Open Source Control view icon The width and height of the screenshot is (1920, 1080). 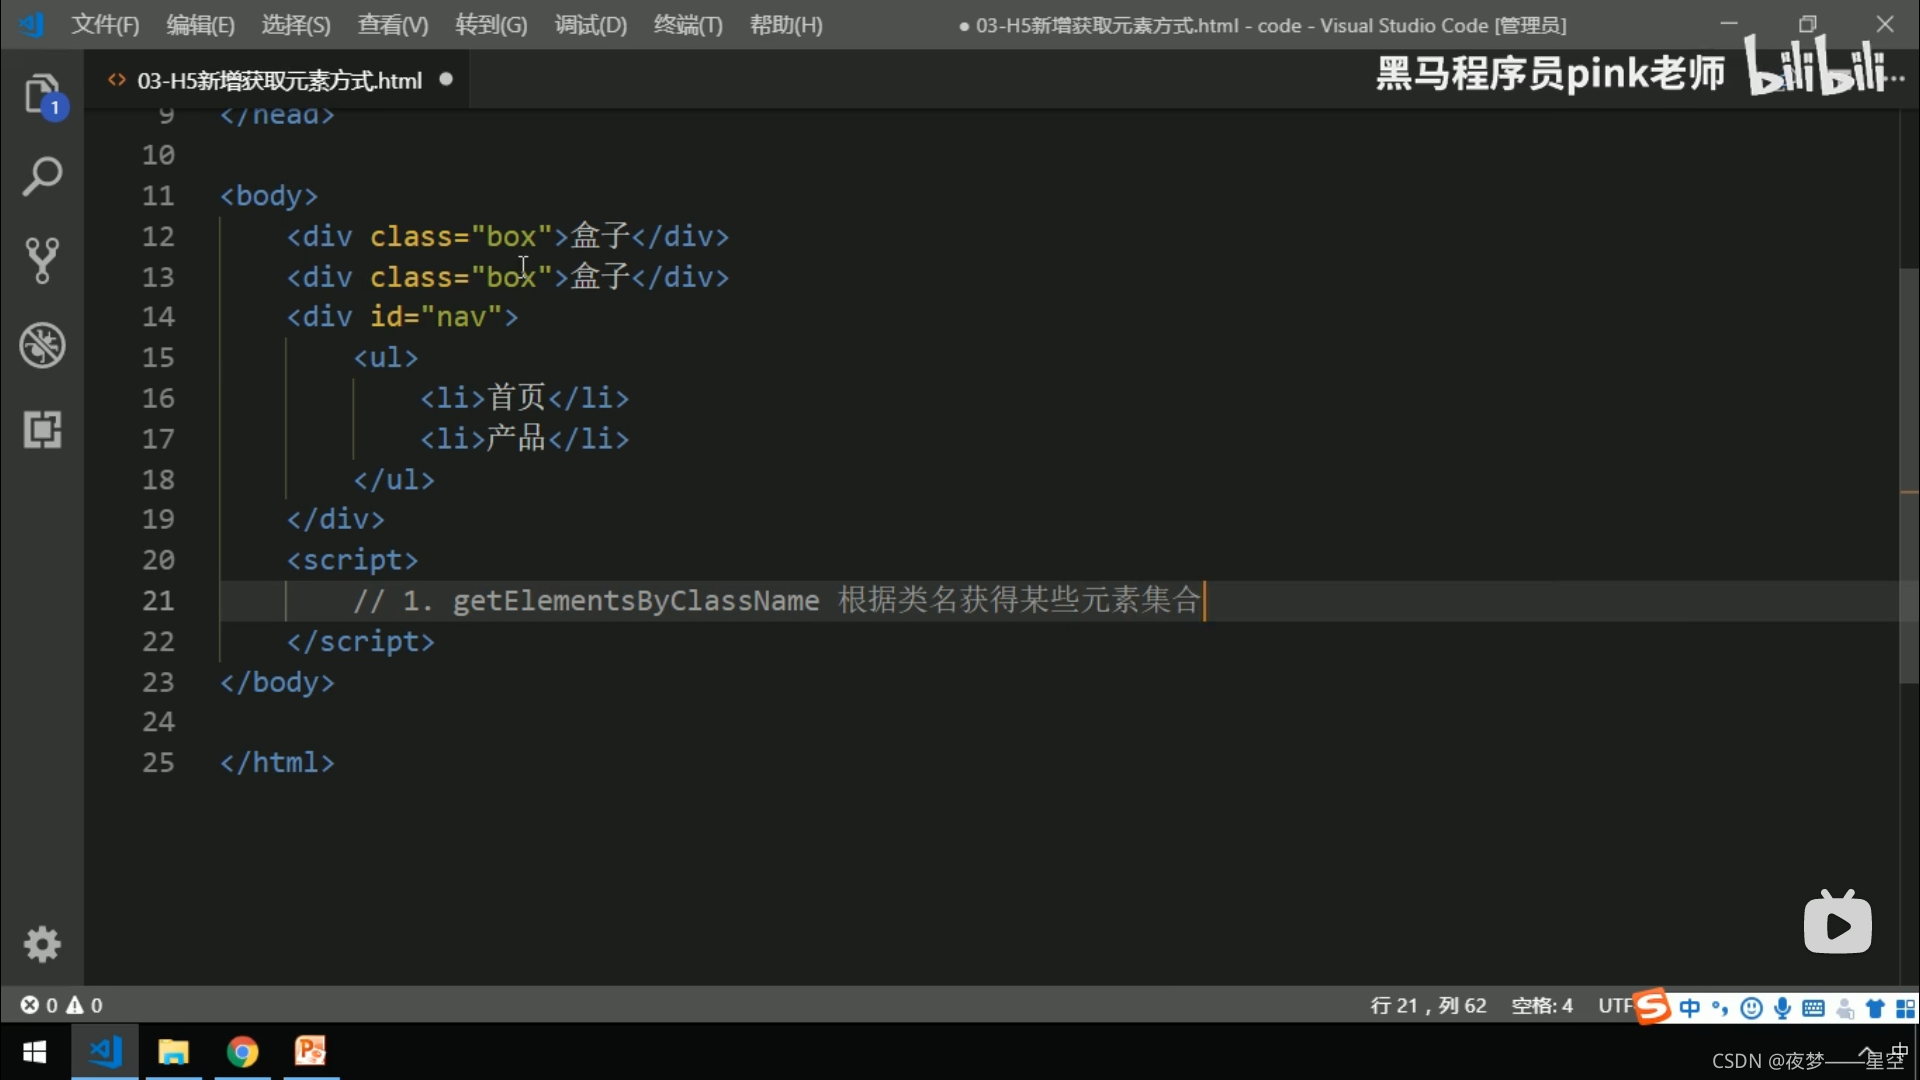(42, 260)
